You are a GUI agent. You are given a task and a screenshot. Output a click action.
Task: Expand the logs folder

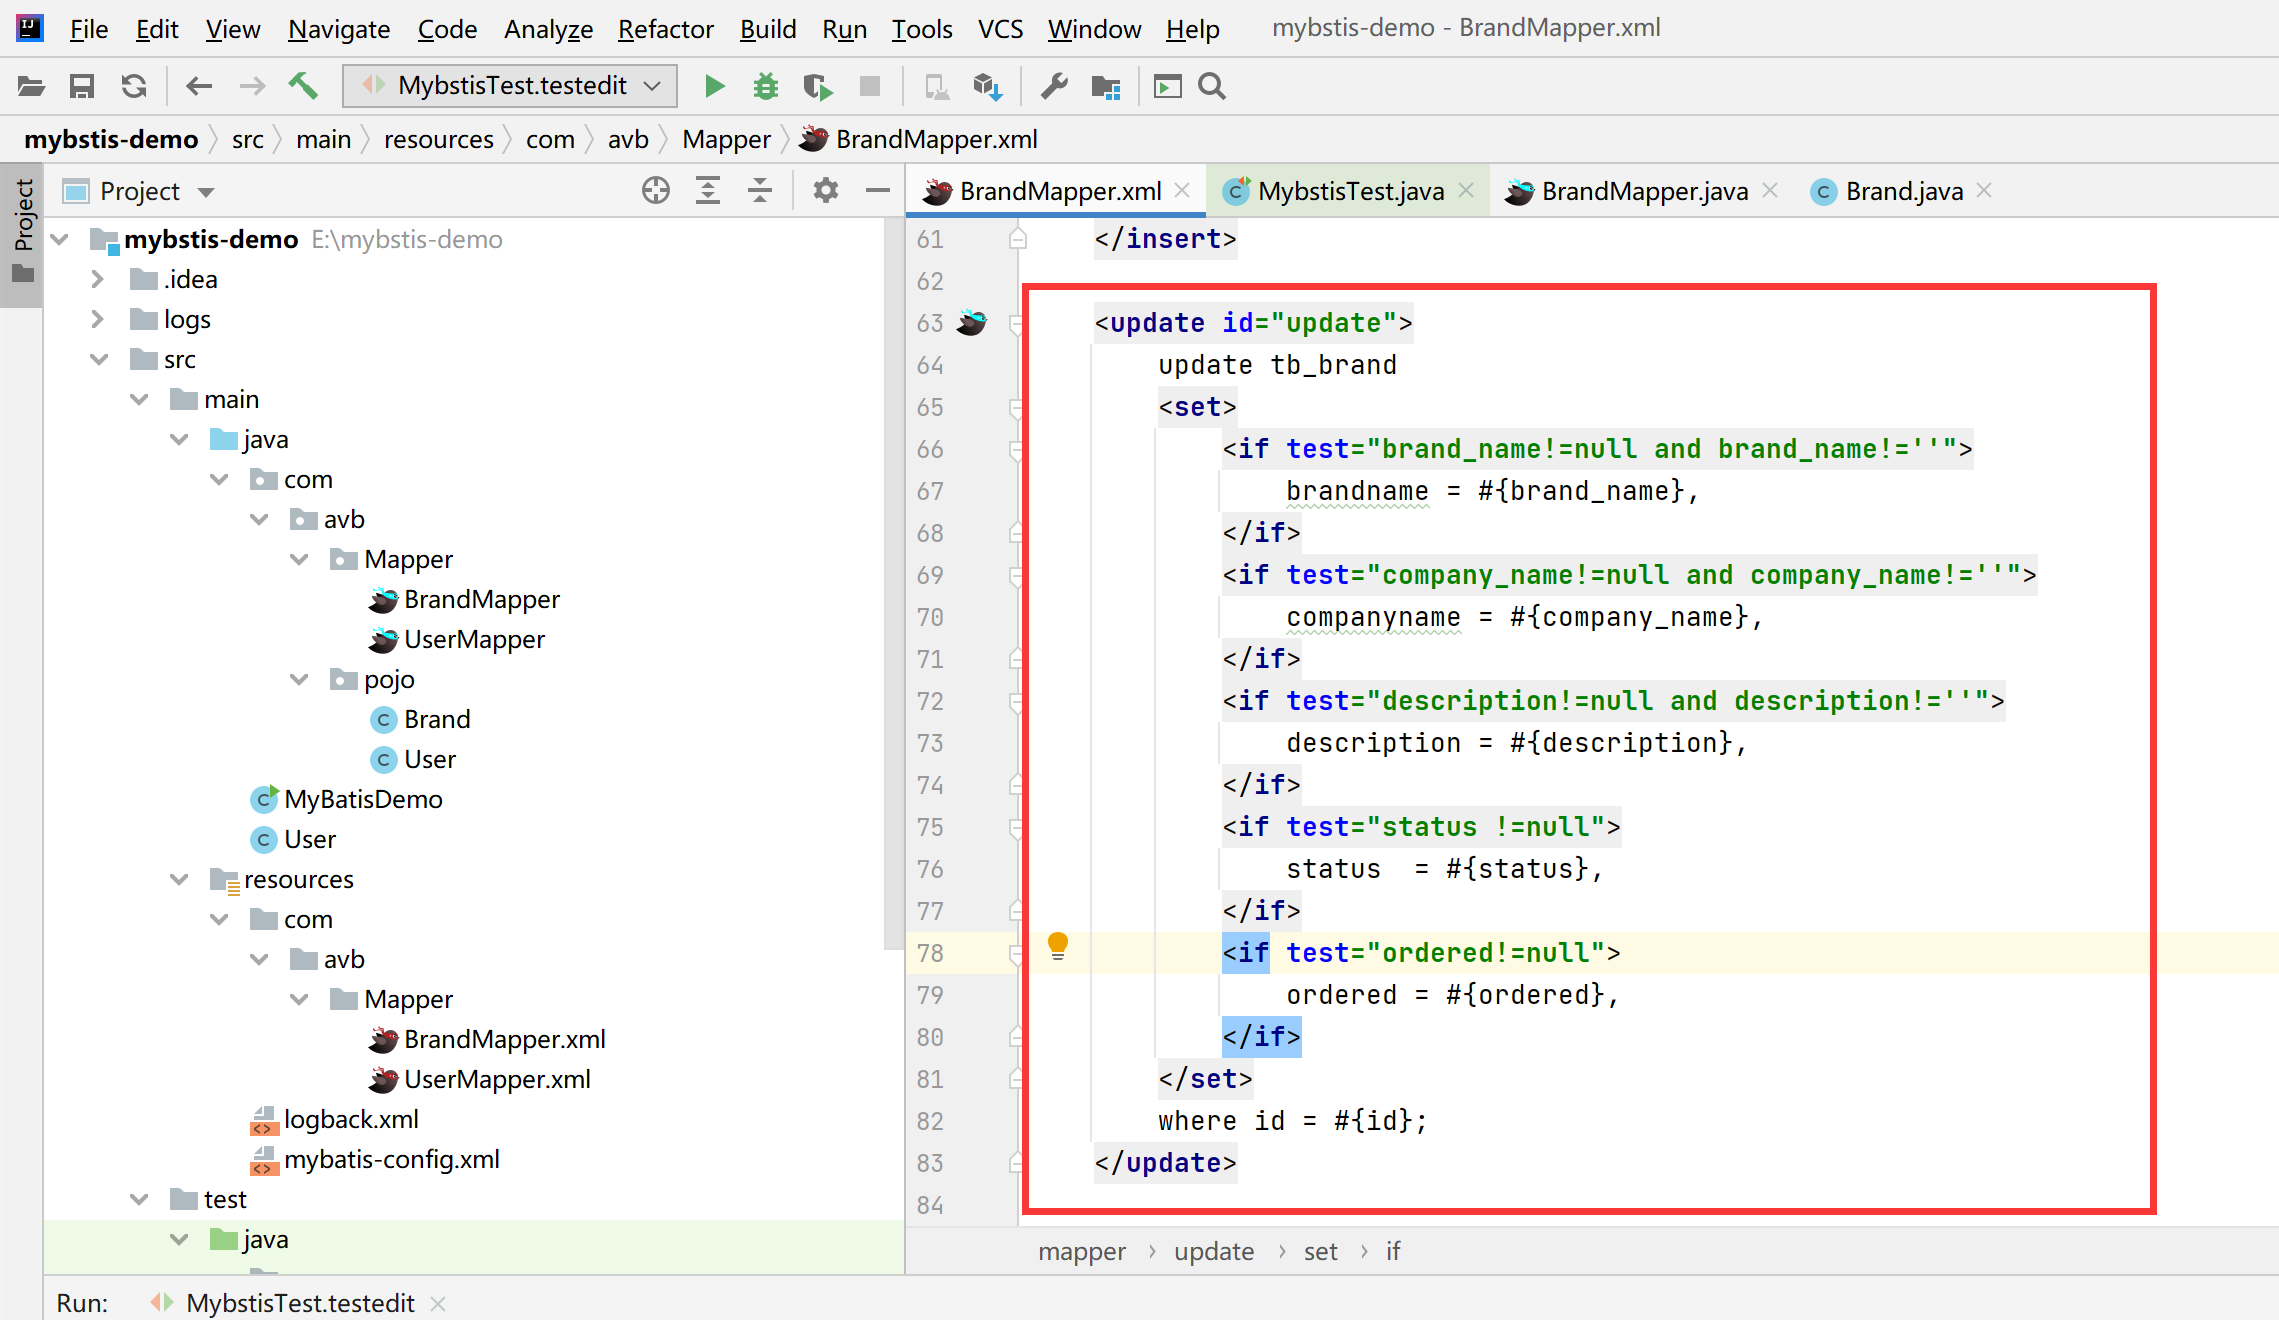coord(97,319)
